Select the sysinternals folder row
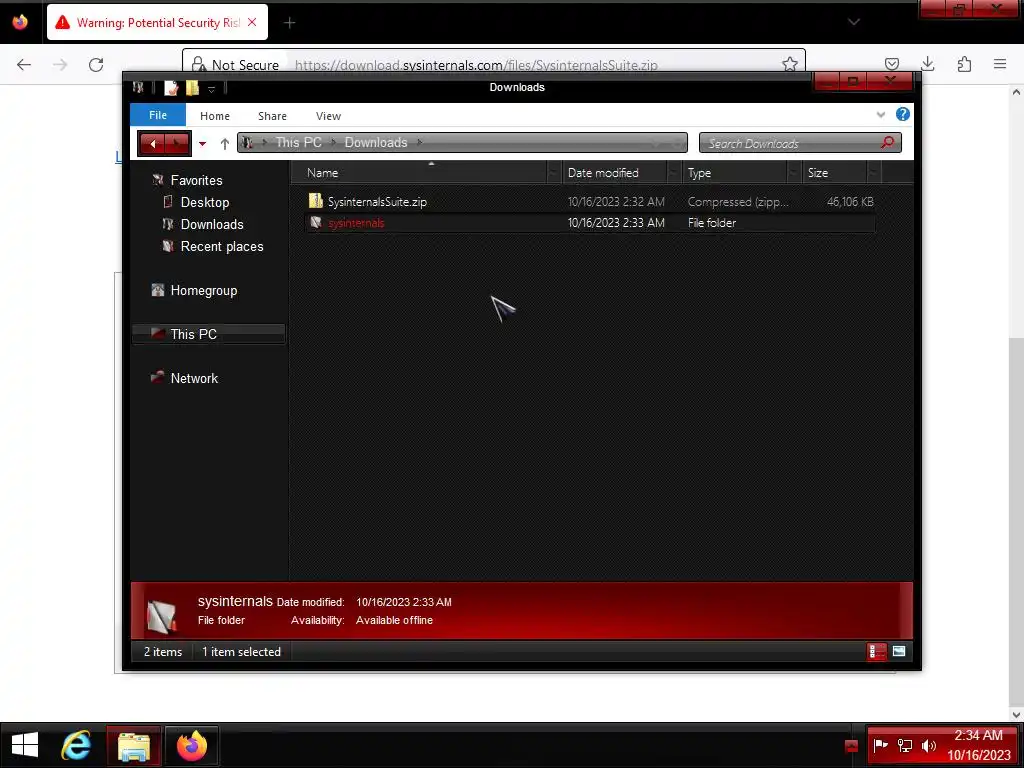 pyautogui.click(x=590, y=223)
